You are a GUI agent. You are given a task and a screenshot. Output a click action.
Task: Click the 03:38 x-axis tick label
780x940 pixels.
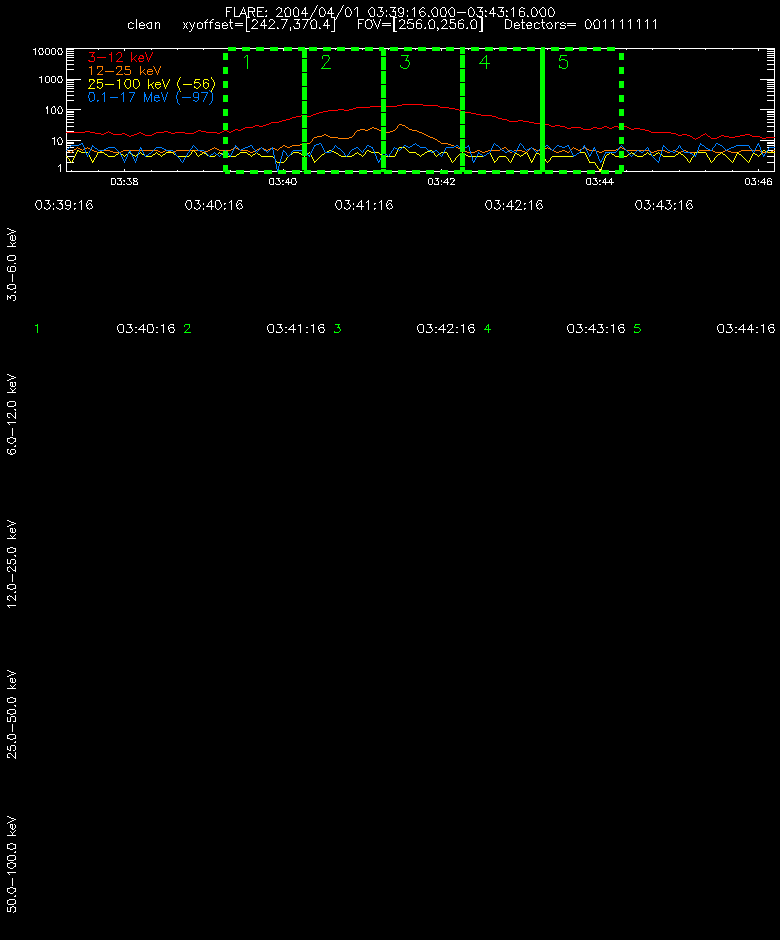pyautogui.click(x=124, y=182)
